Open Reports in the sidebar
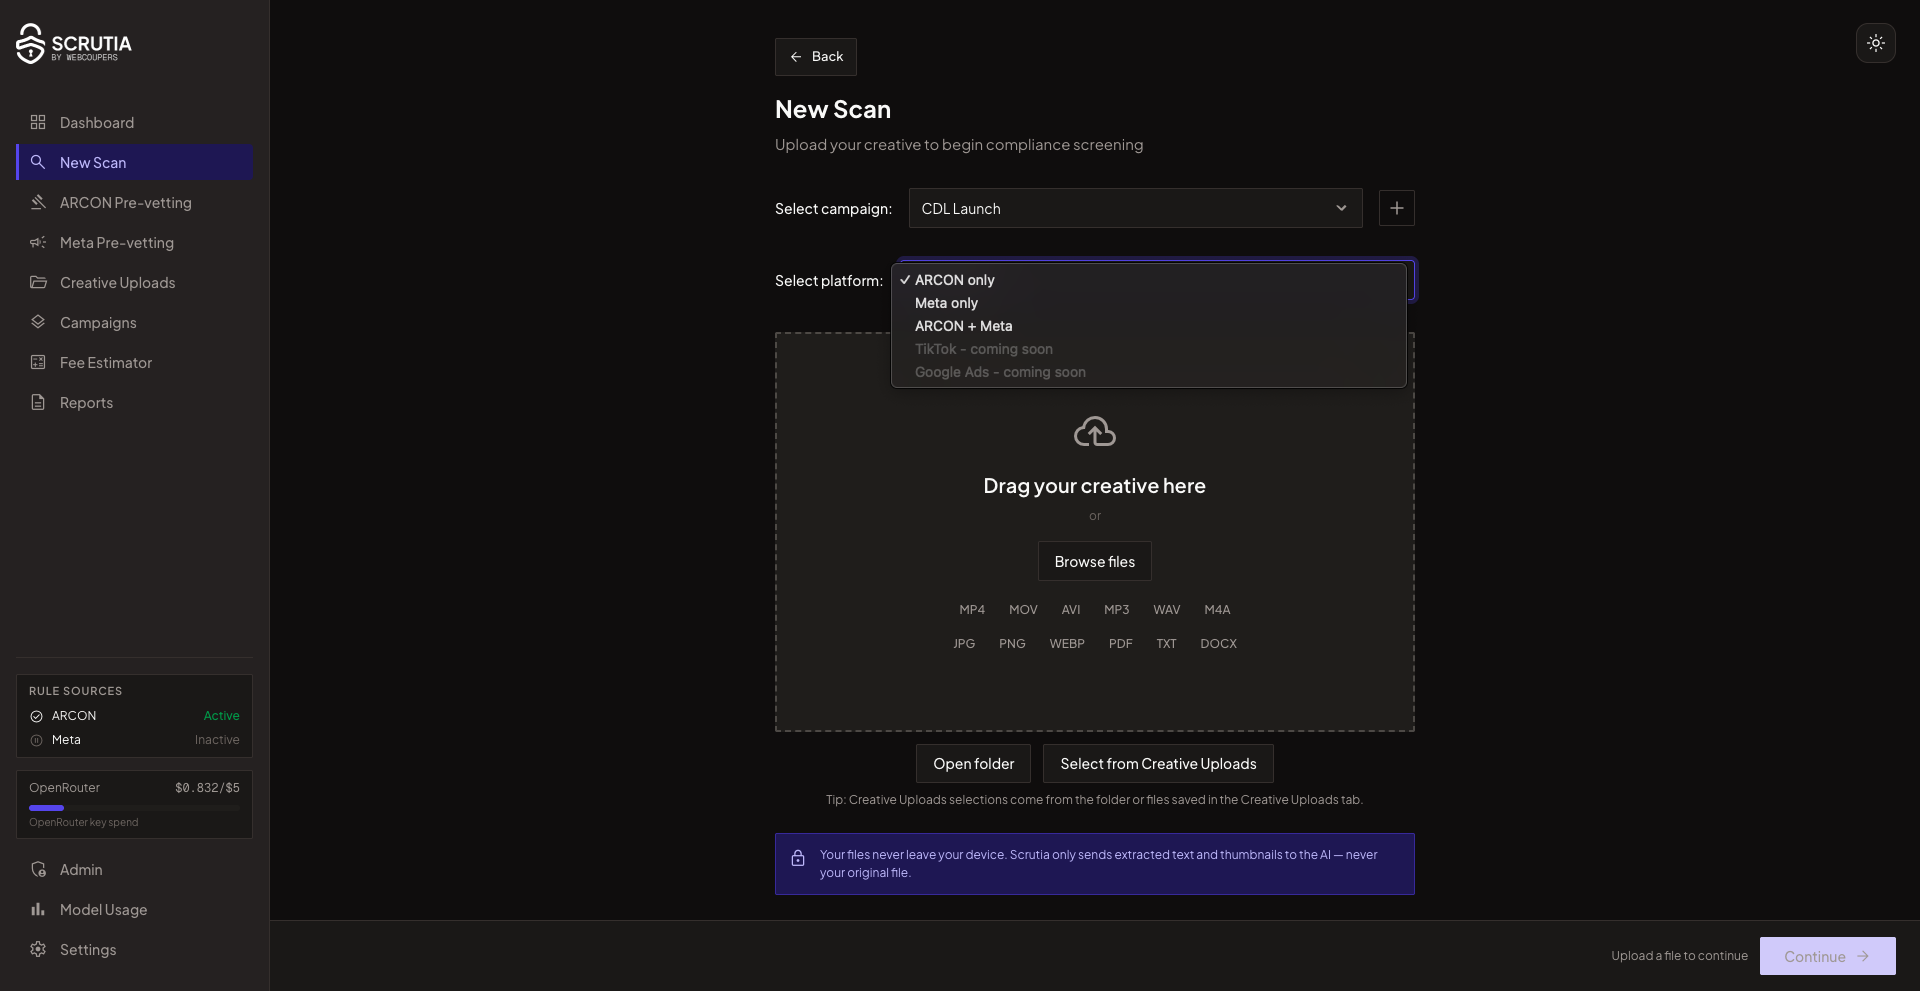The image size is (1920, 991). pyautogui.click(x=135, y=402)
